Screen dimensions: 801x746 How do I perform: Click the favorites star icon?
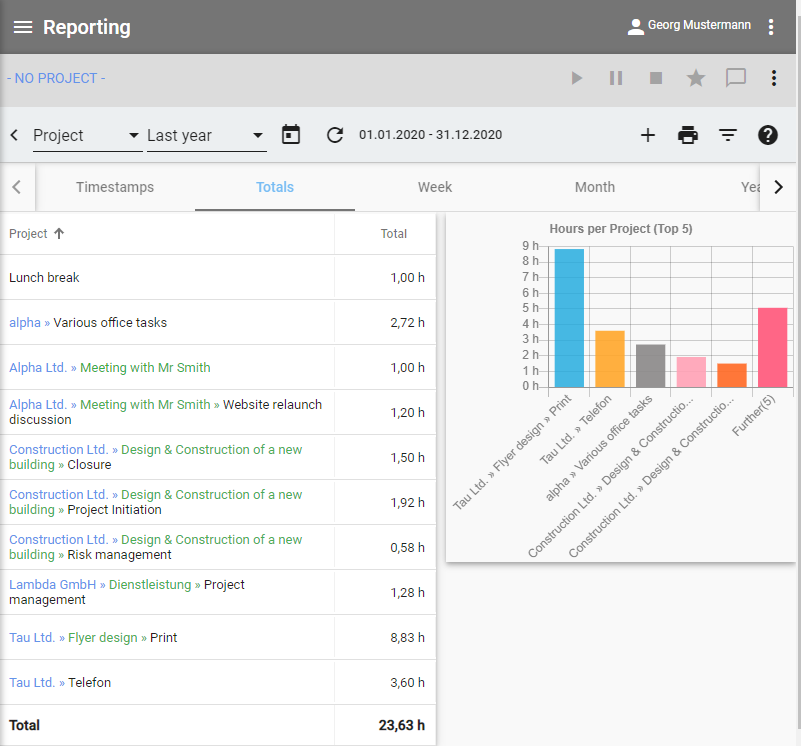click(696, 78)
